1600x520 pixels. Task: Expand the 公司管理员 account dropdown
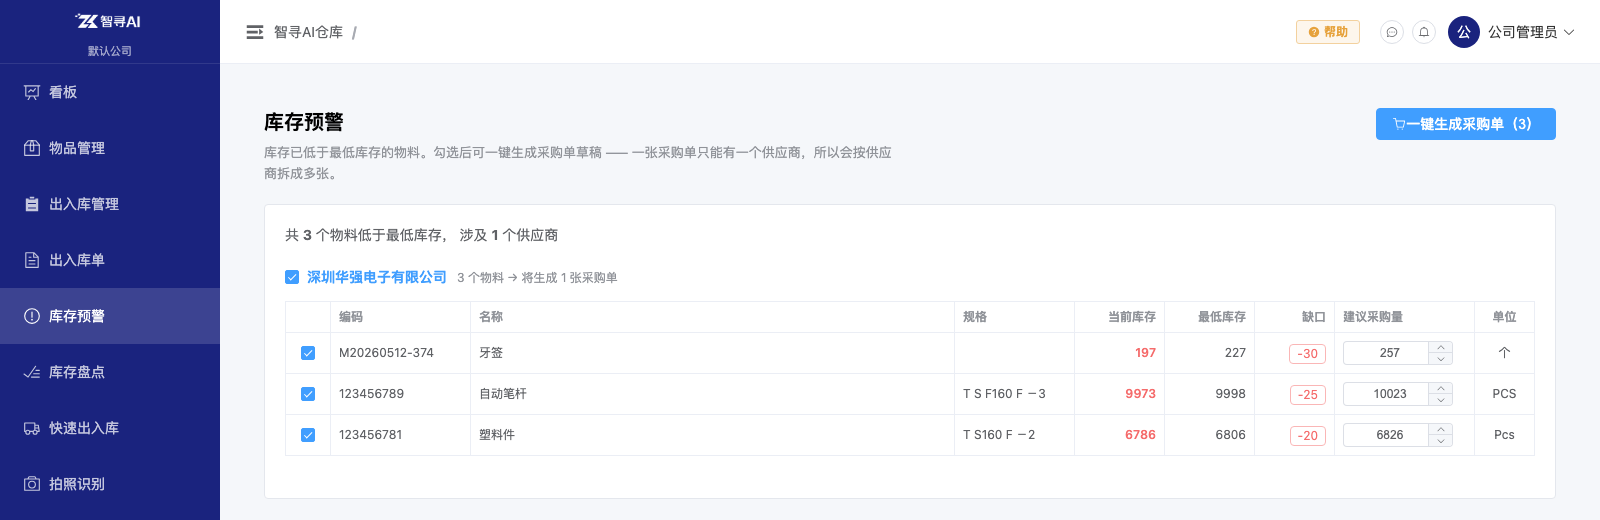(x=1531, y=32)
